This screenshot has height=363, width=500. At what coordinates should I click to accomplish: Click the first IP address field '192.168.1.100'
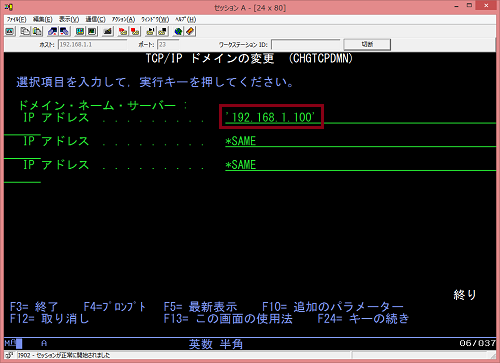coord(271,117)
